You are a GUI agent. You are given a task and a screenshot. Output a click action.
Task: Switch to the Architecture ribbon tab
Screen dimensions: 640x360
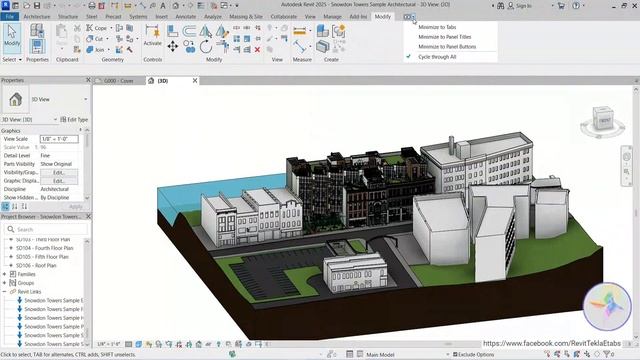[x=37, y=17]
